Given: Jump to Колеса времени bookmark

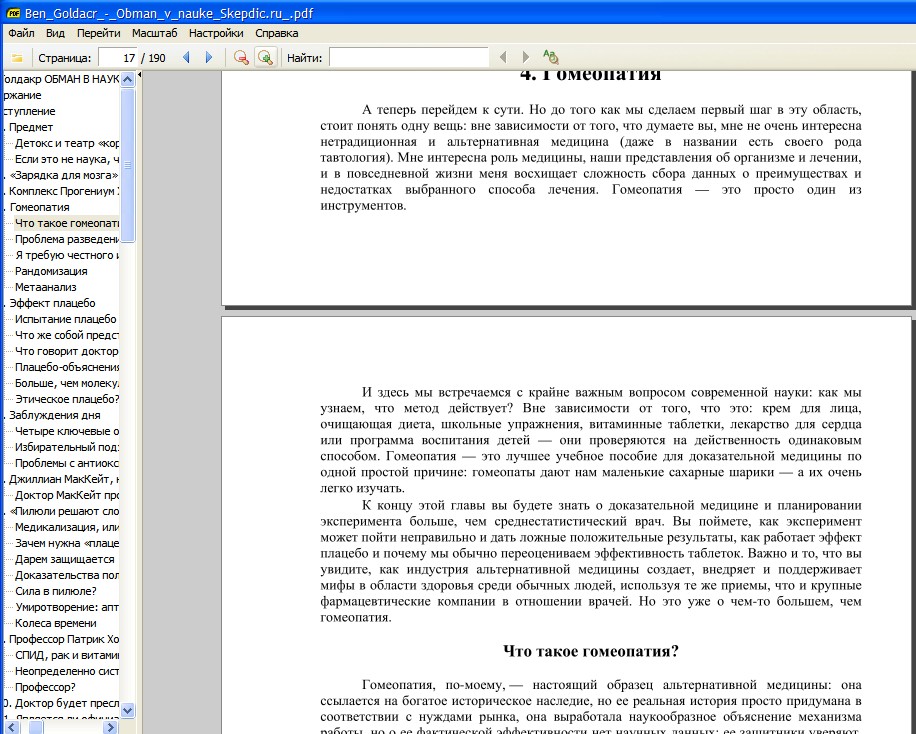Looking at the screenshot, I should [55, 623].
